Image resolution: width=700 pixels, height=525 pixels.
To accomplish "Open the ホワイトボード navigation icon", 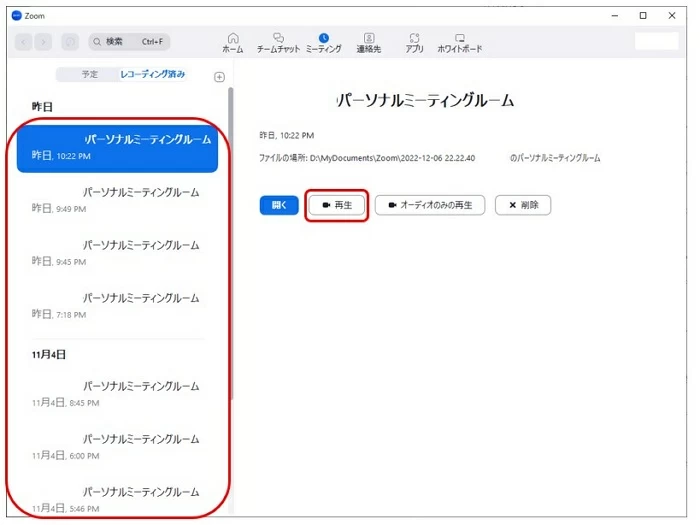I will click(x=459, y=43).
